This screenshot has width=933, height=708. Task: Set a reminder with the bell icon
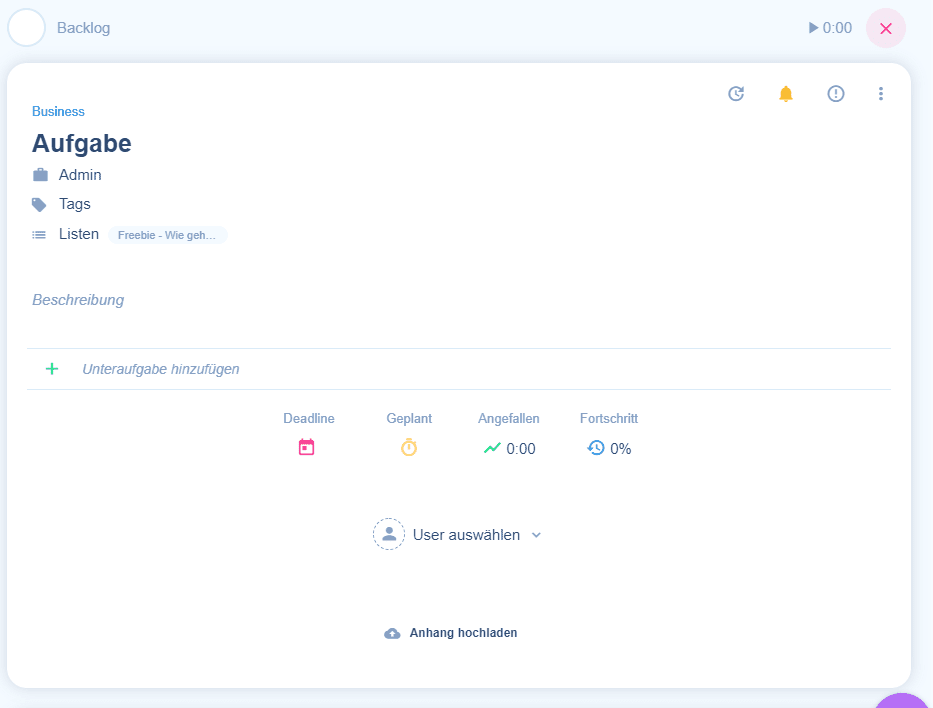pos(785,93)
